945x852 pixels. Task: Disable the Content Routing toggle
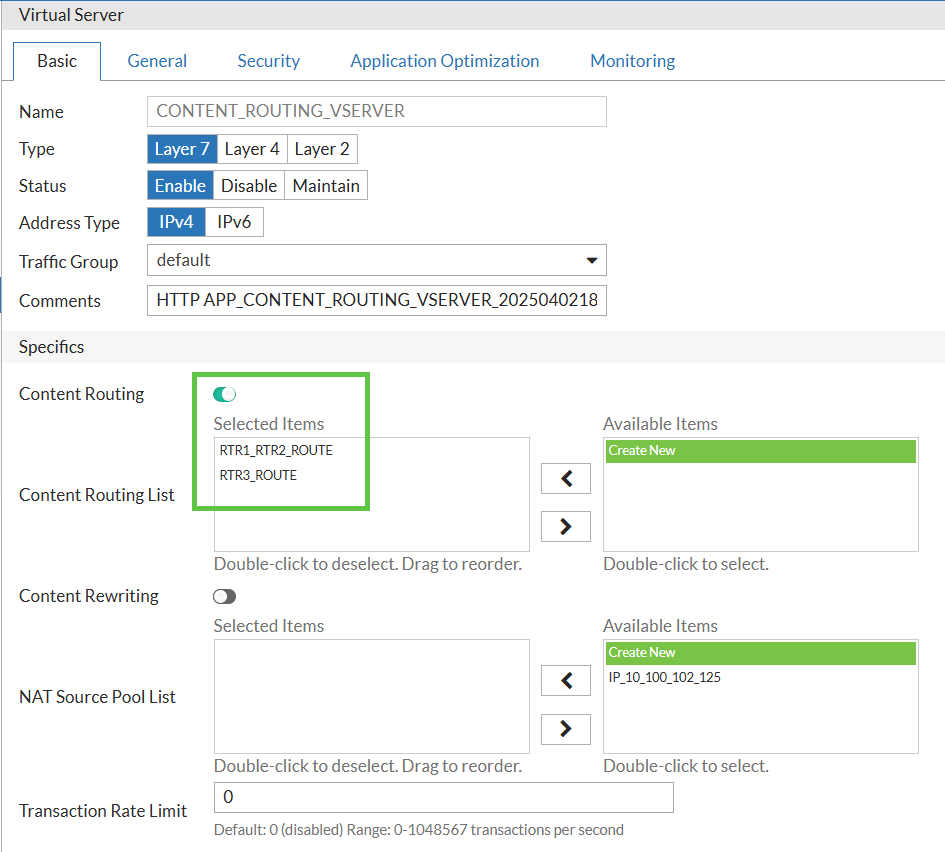tap(225, 395)
